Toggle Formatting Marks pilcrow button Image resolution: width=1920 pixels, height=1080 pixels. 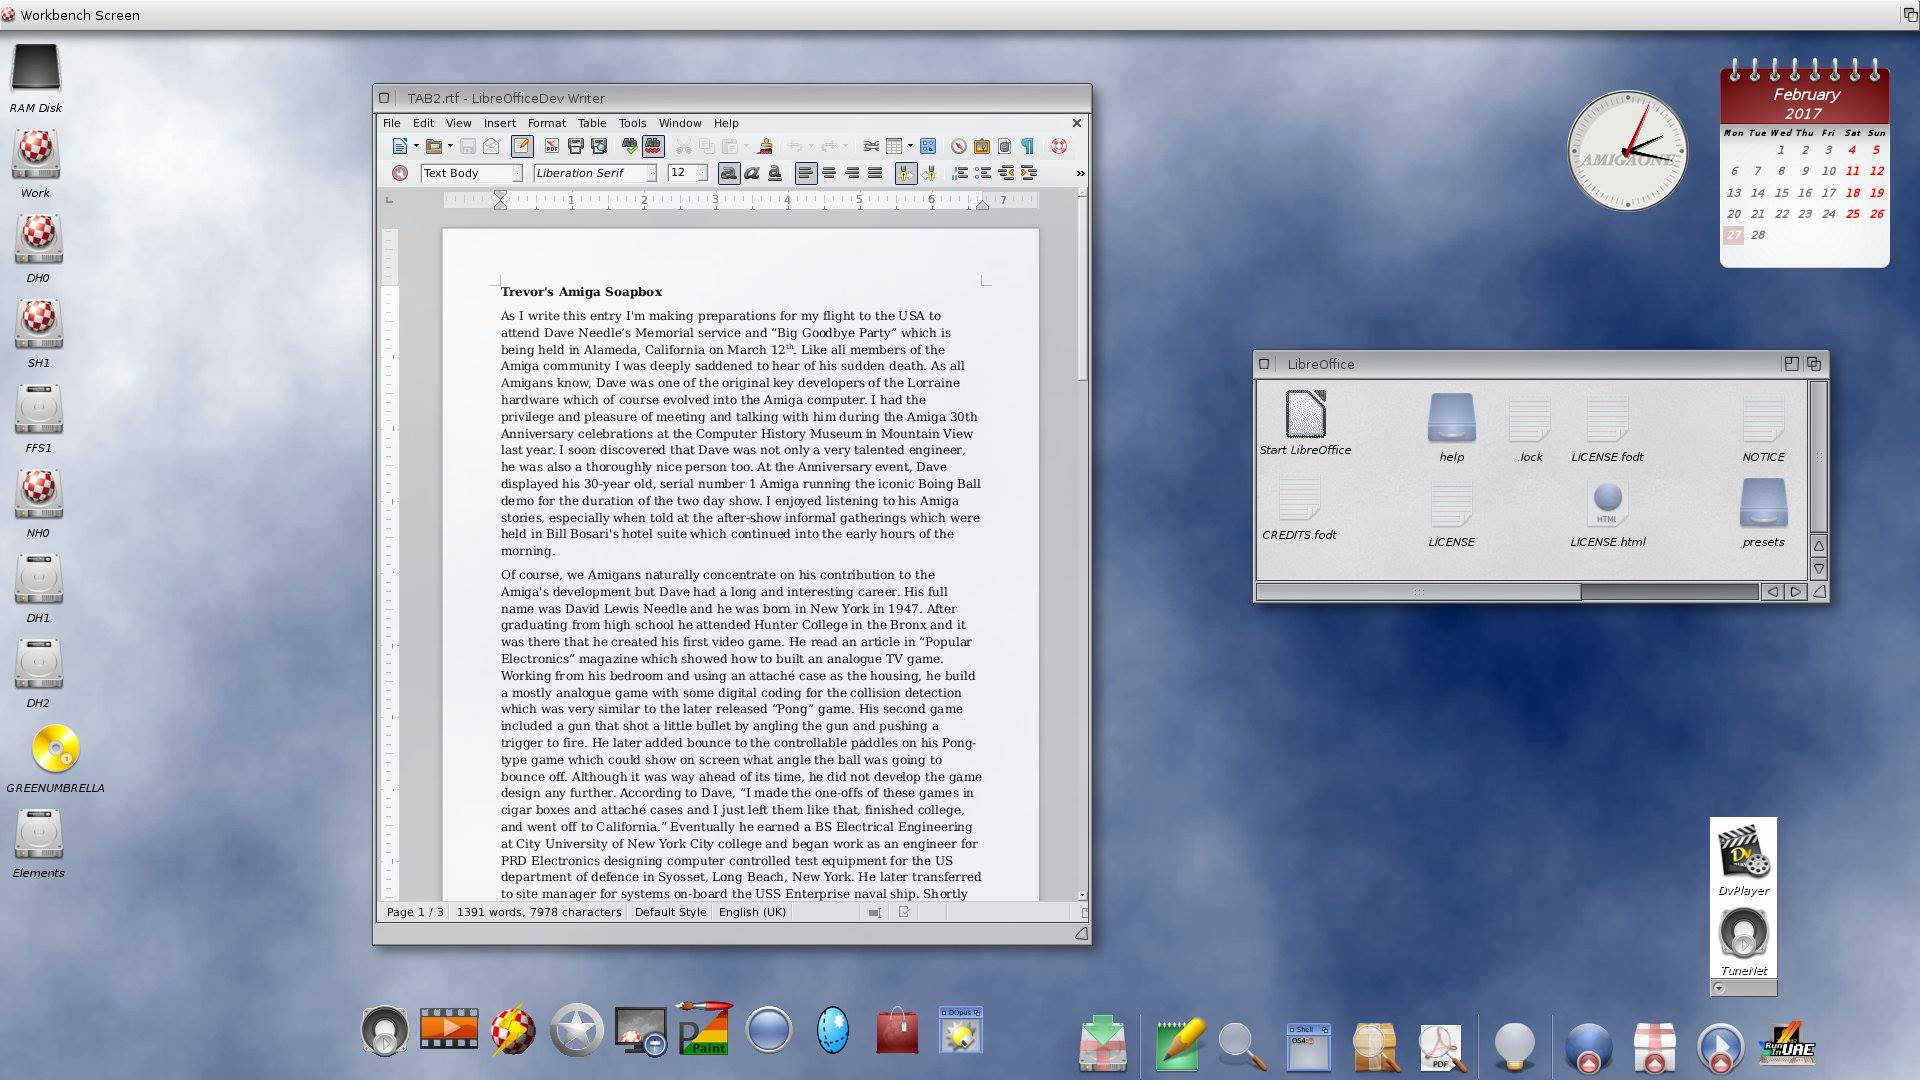pos(1027,146)
